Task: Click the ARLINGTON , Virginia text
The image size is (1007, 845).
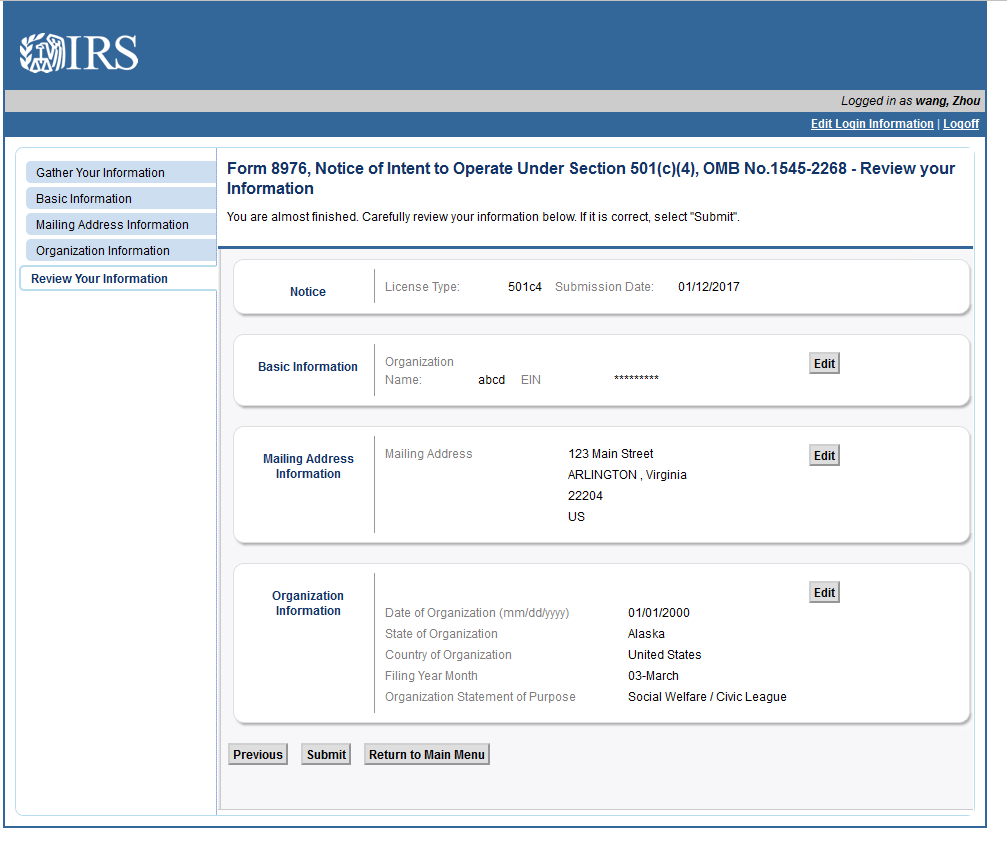Action: pos(627,475)
